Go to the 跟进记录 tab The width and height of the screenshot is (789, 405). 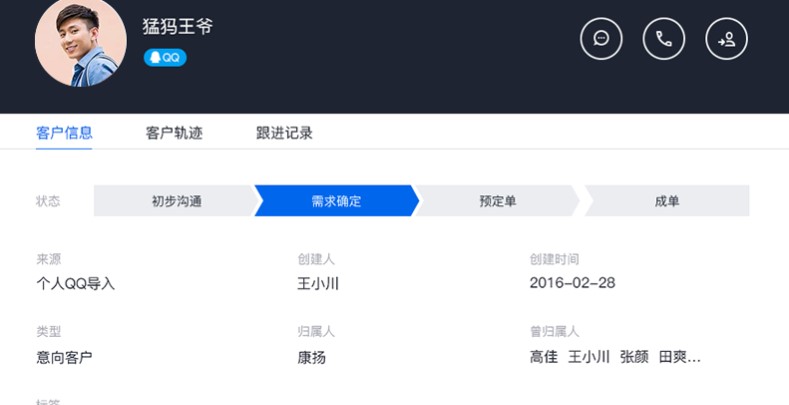click(x=284, y=133)
